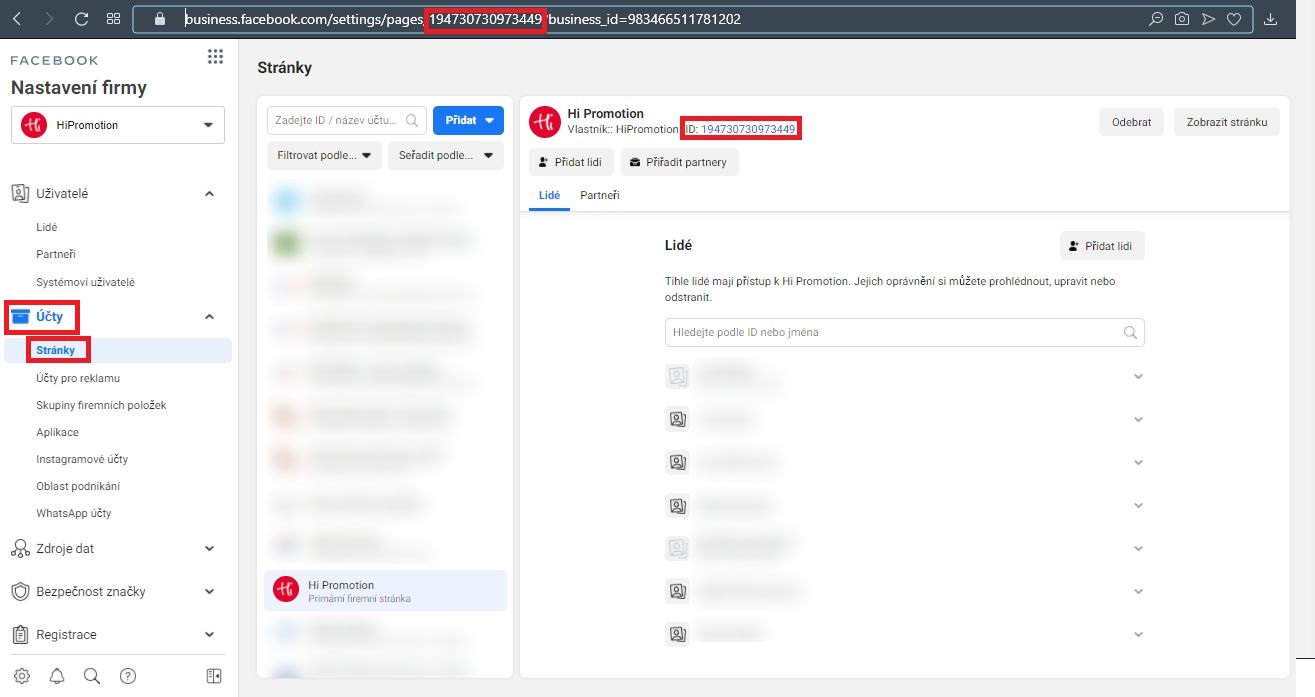The width and height of the screenshot is (1315, 697).
Task: Select Hi Promotion page in the pages list
Action: 385,591
